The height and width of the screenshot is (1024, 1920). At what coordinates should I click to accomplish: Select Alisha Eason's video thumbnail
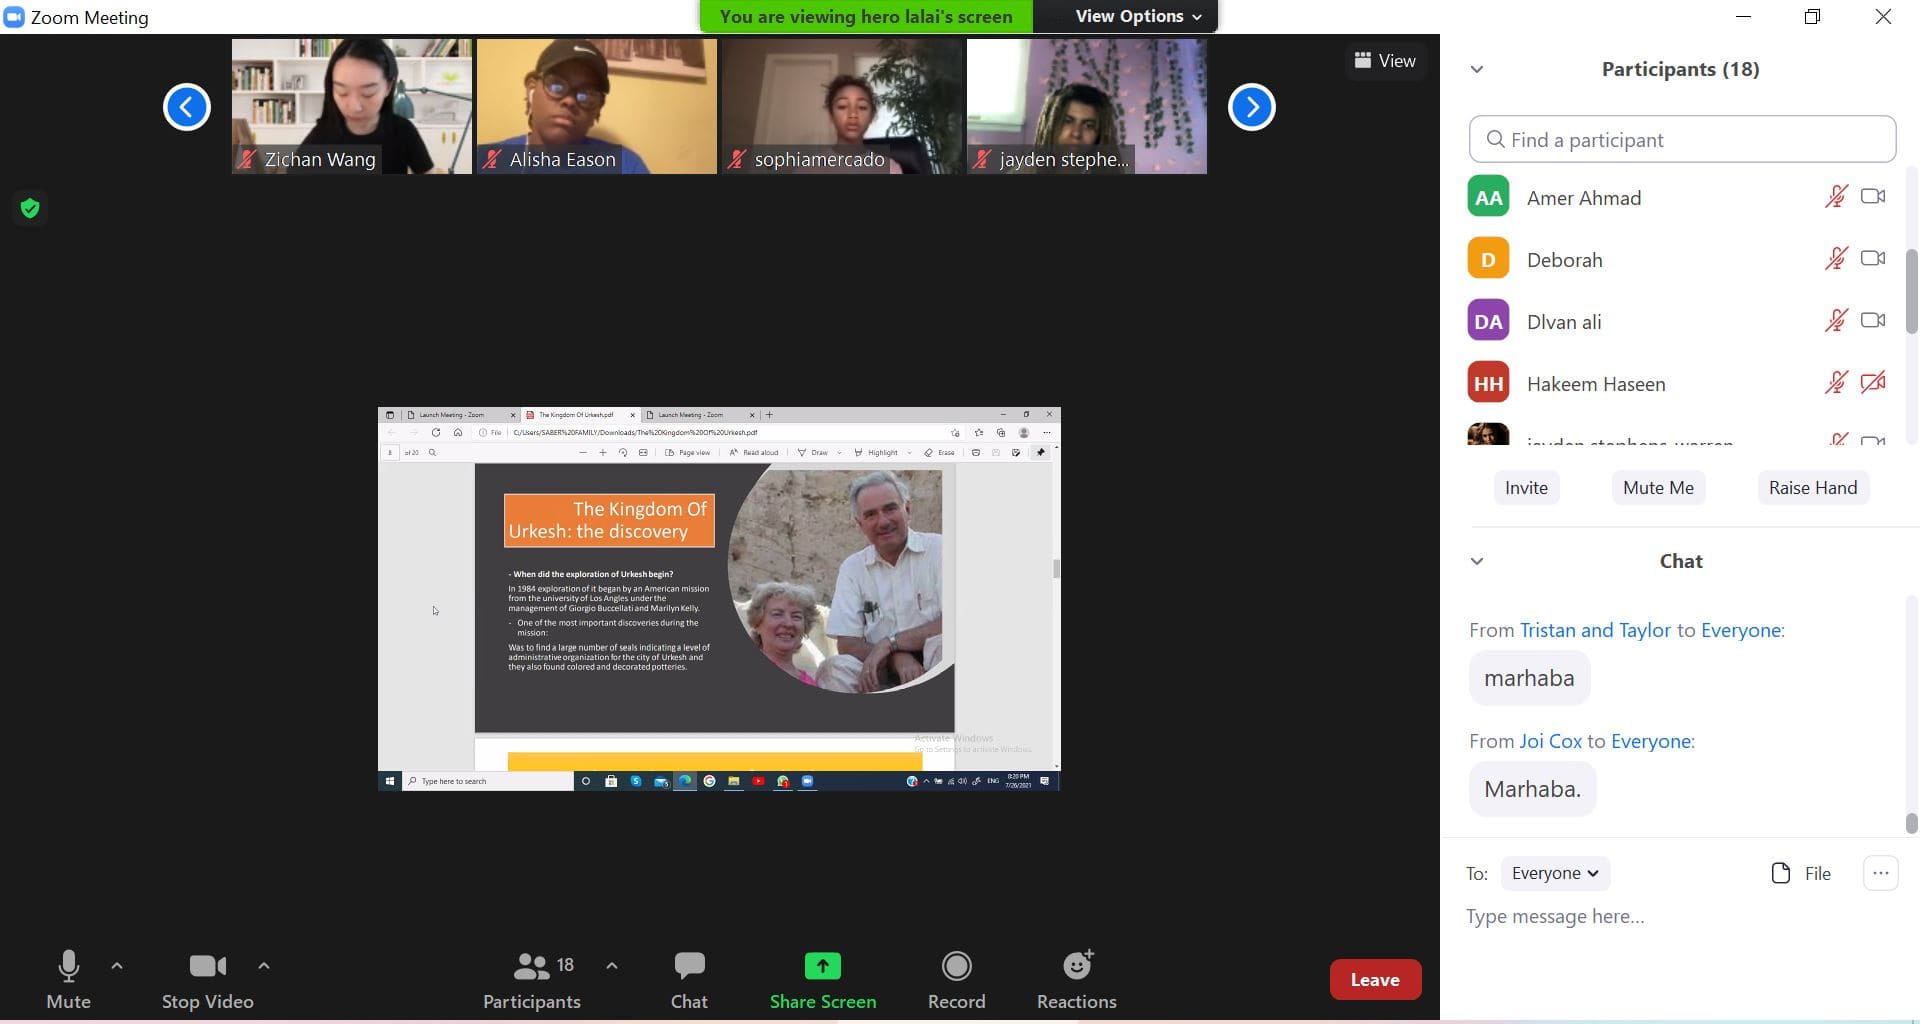pyautogui.click(x=597, y=106)
